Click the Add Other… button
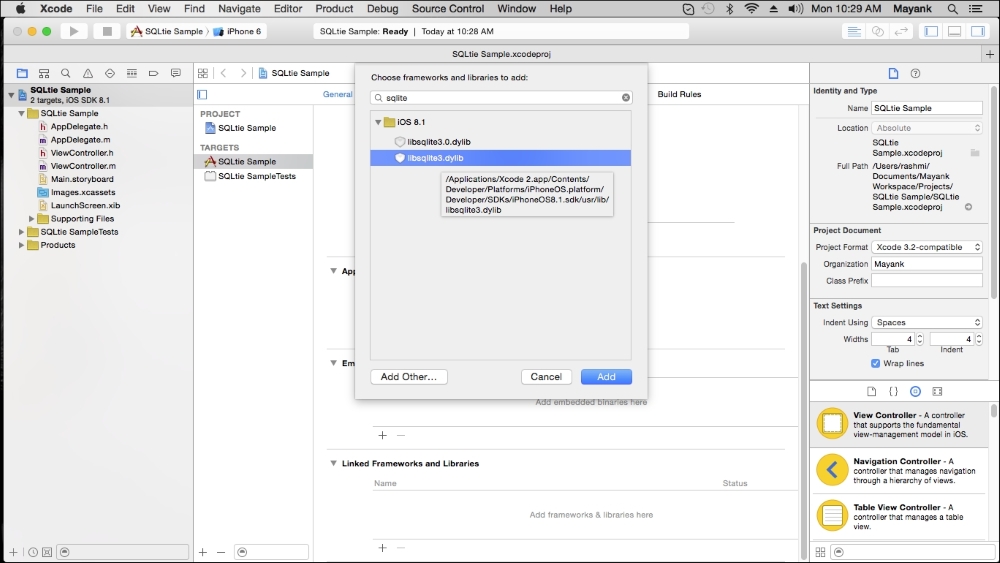Screen dimensions: 1000x563 [409, 377]
